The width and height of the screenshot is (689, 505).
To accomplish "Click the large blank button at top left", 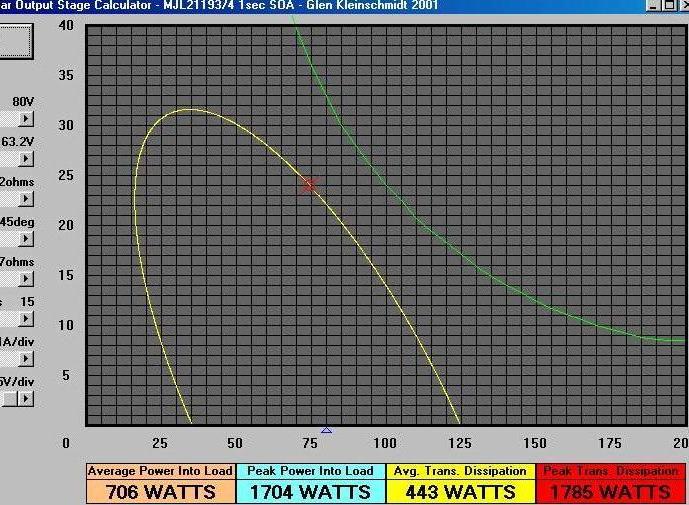I will [x=15, y=41].
